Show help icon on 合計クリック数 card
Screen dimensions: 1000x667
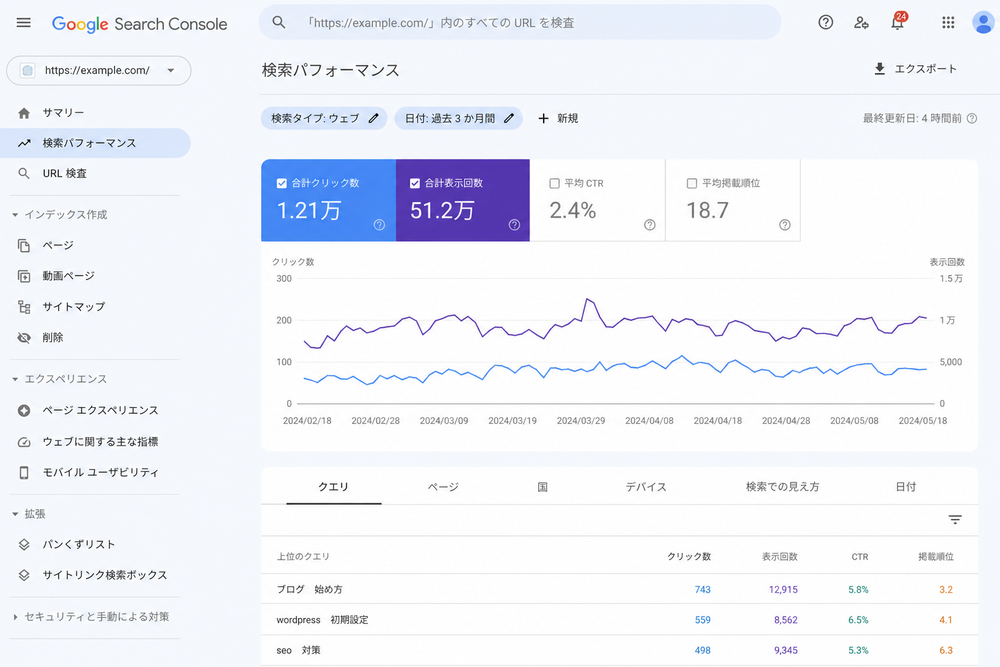[x=379, y=224]
